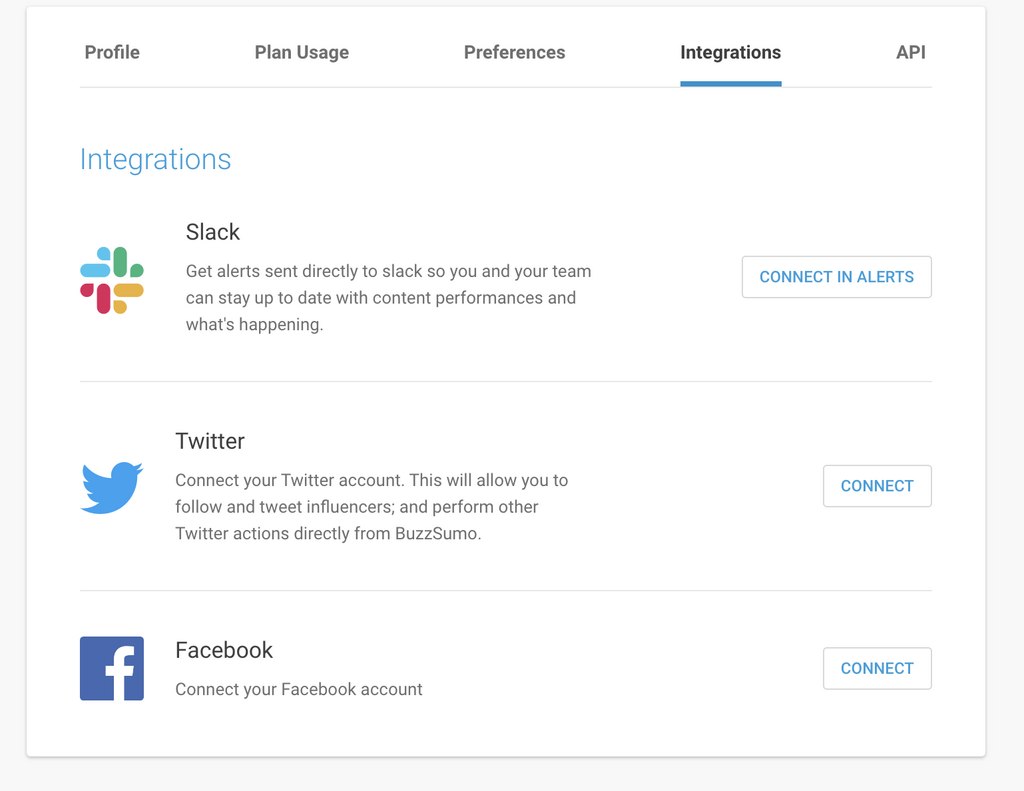Click the blue Integrations page heading

pos(155,159)
